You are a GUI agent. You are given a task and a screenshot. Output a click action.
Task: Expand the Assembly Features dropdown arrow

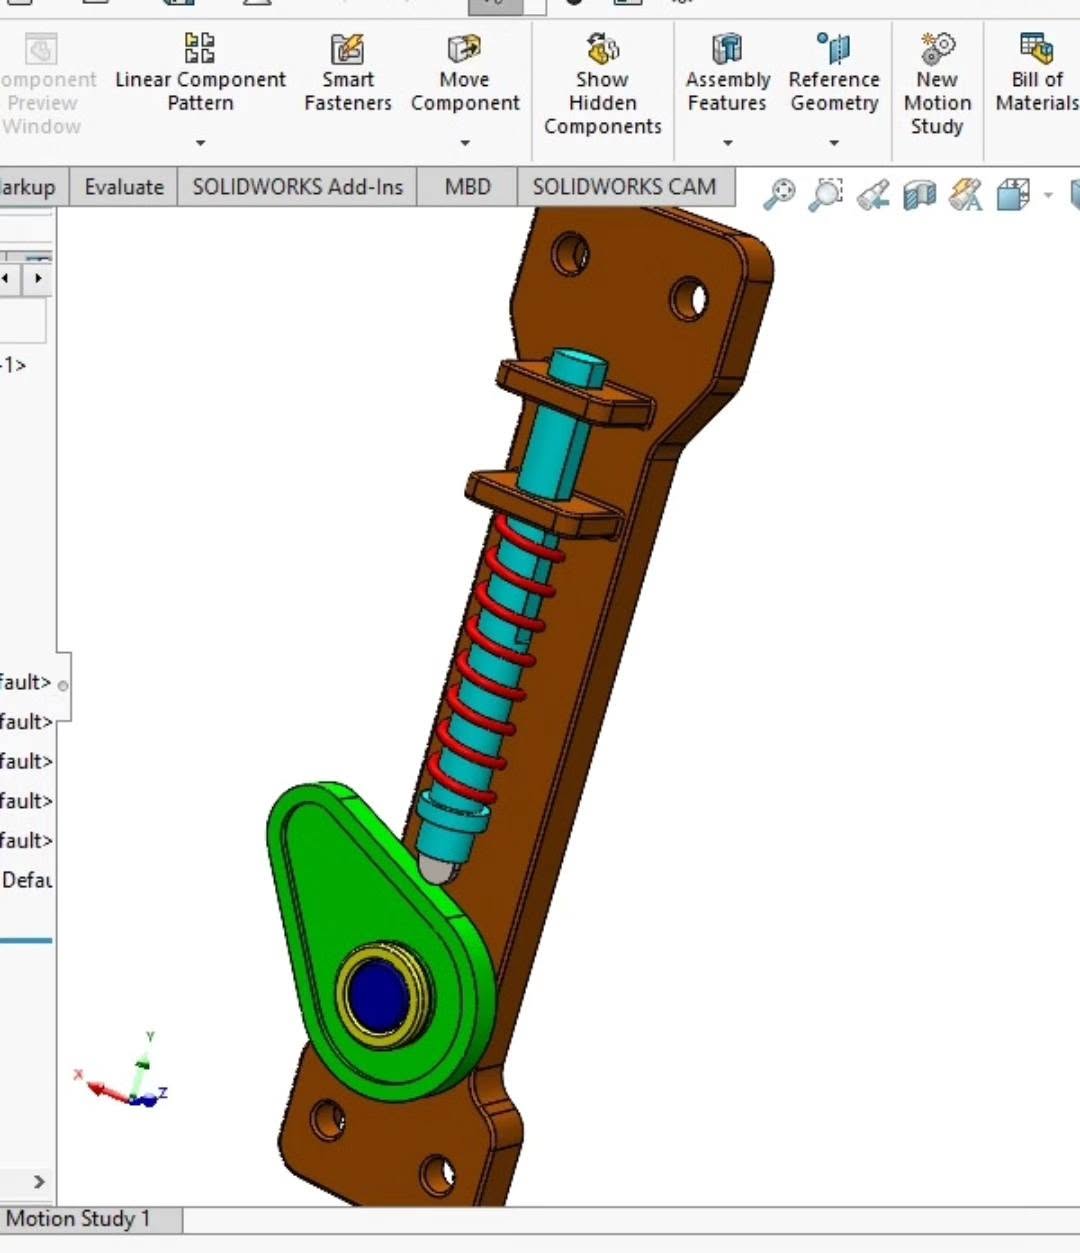tap(727, 143)
